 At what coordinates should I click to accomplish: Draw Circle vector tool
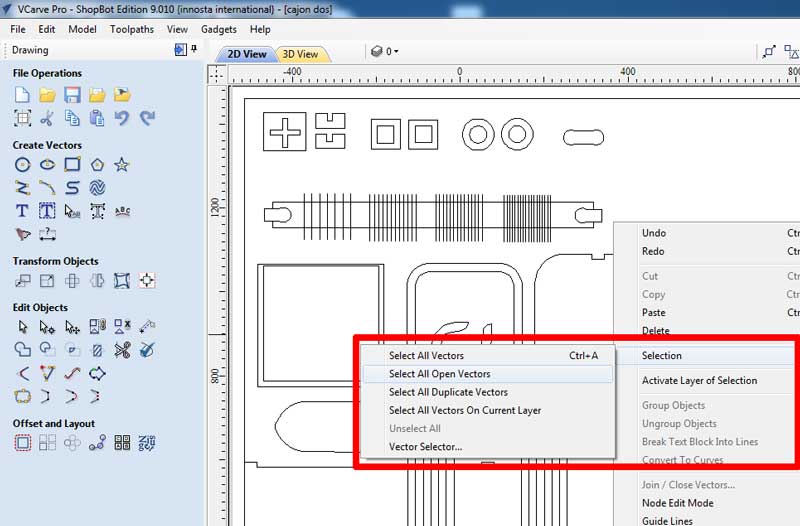tap(22, 164)
